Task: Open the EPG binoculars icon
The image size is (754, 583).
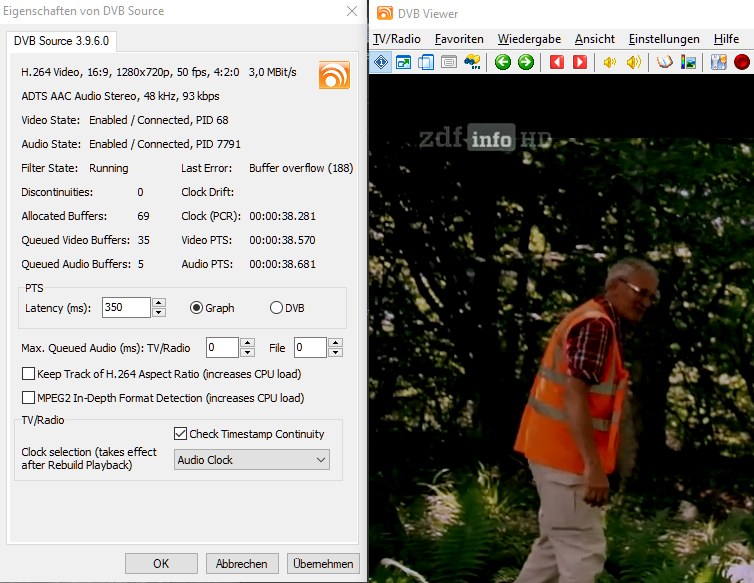Action: [x=472, y=62]
